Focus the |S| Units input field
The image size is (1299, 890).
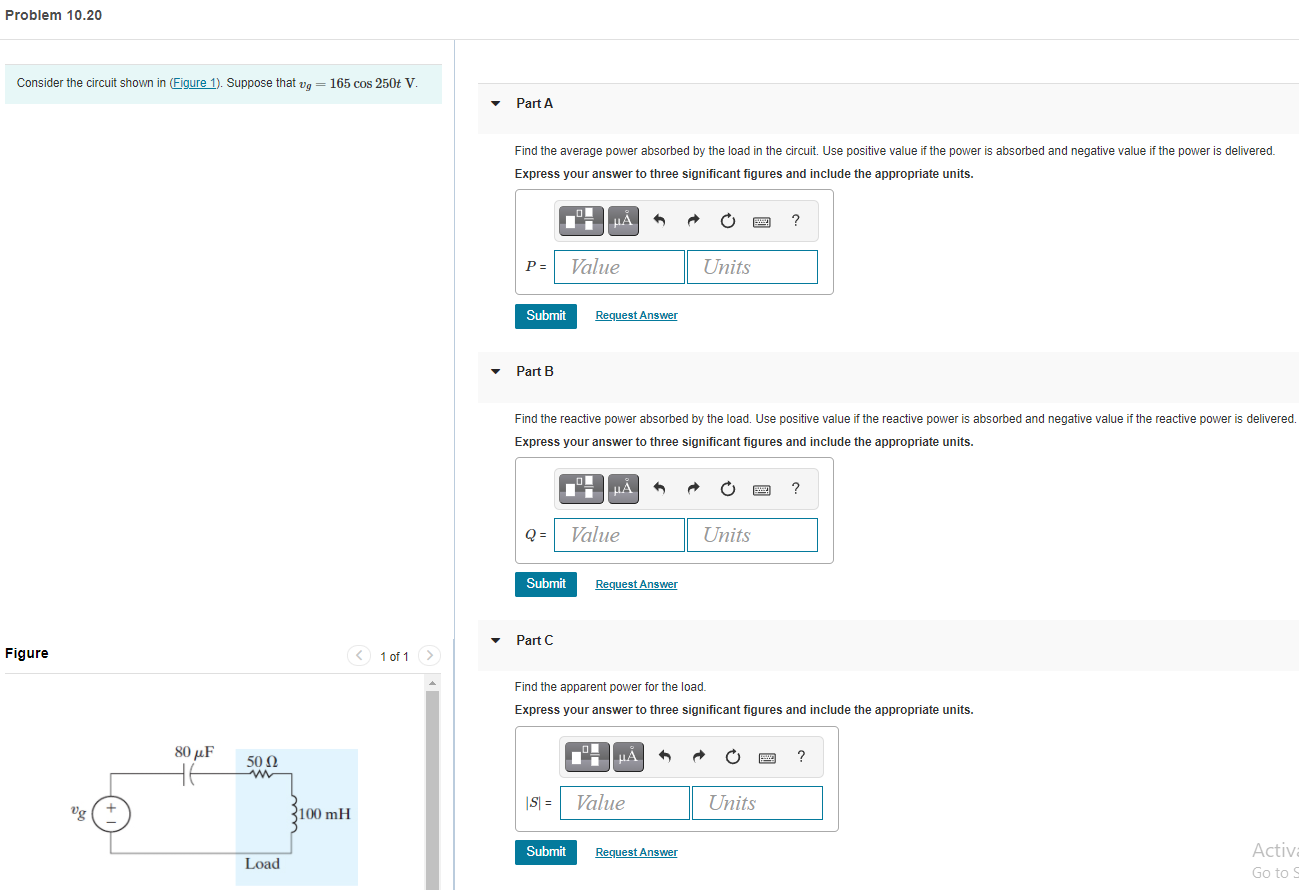(x=757, y=803)
